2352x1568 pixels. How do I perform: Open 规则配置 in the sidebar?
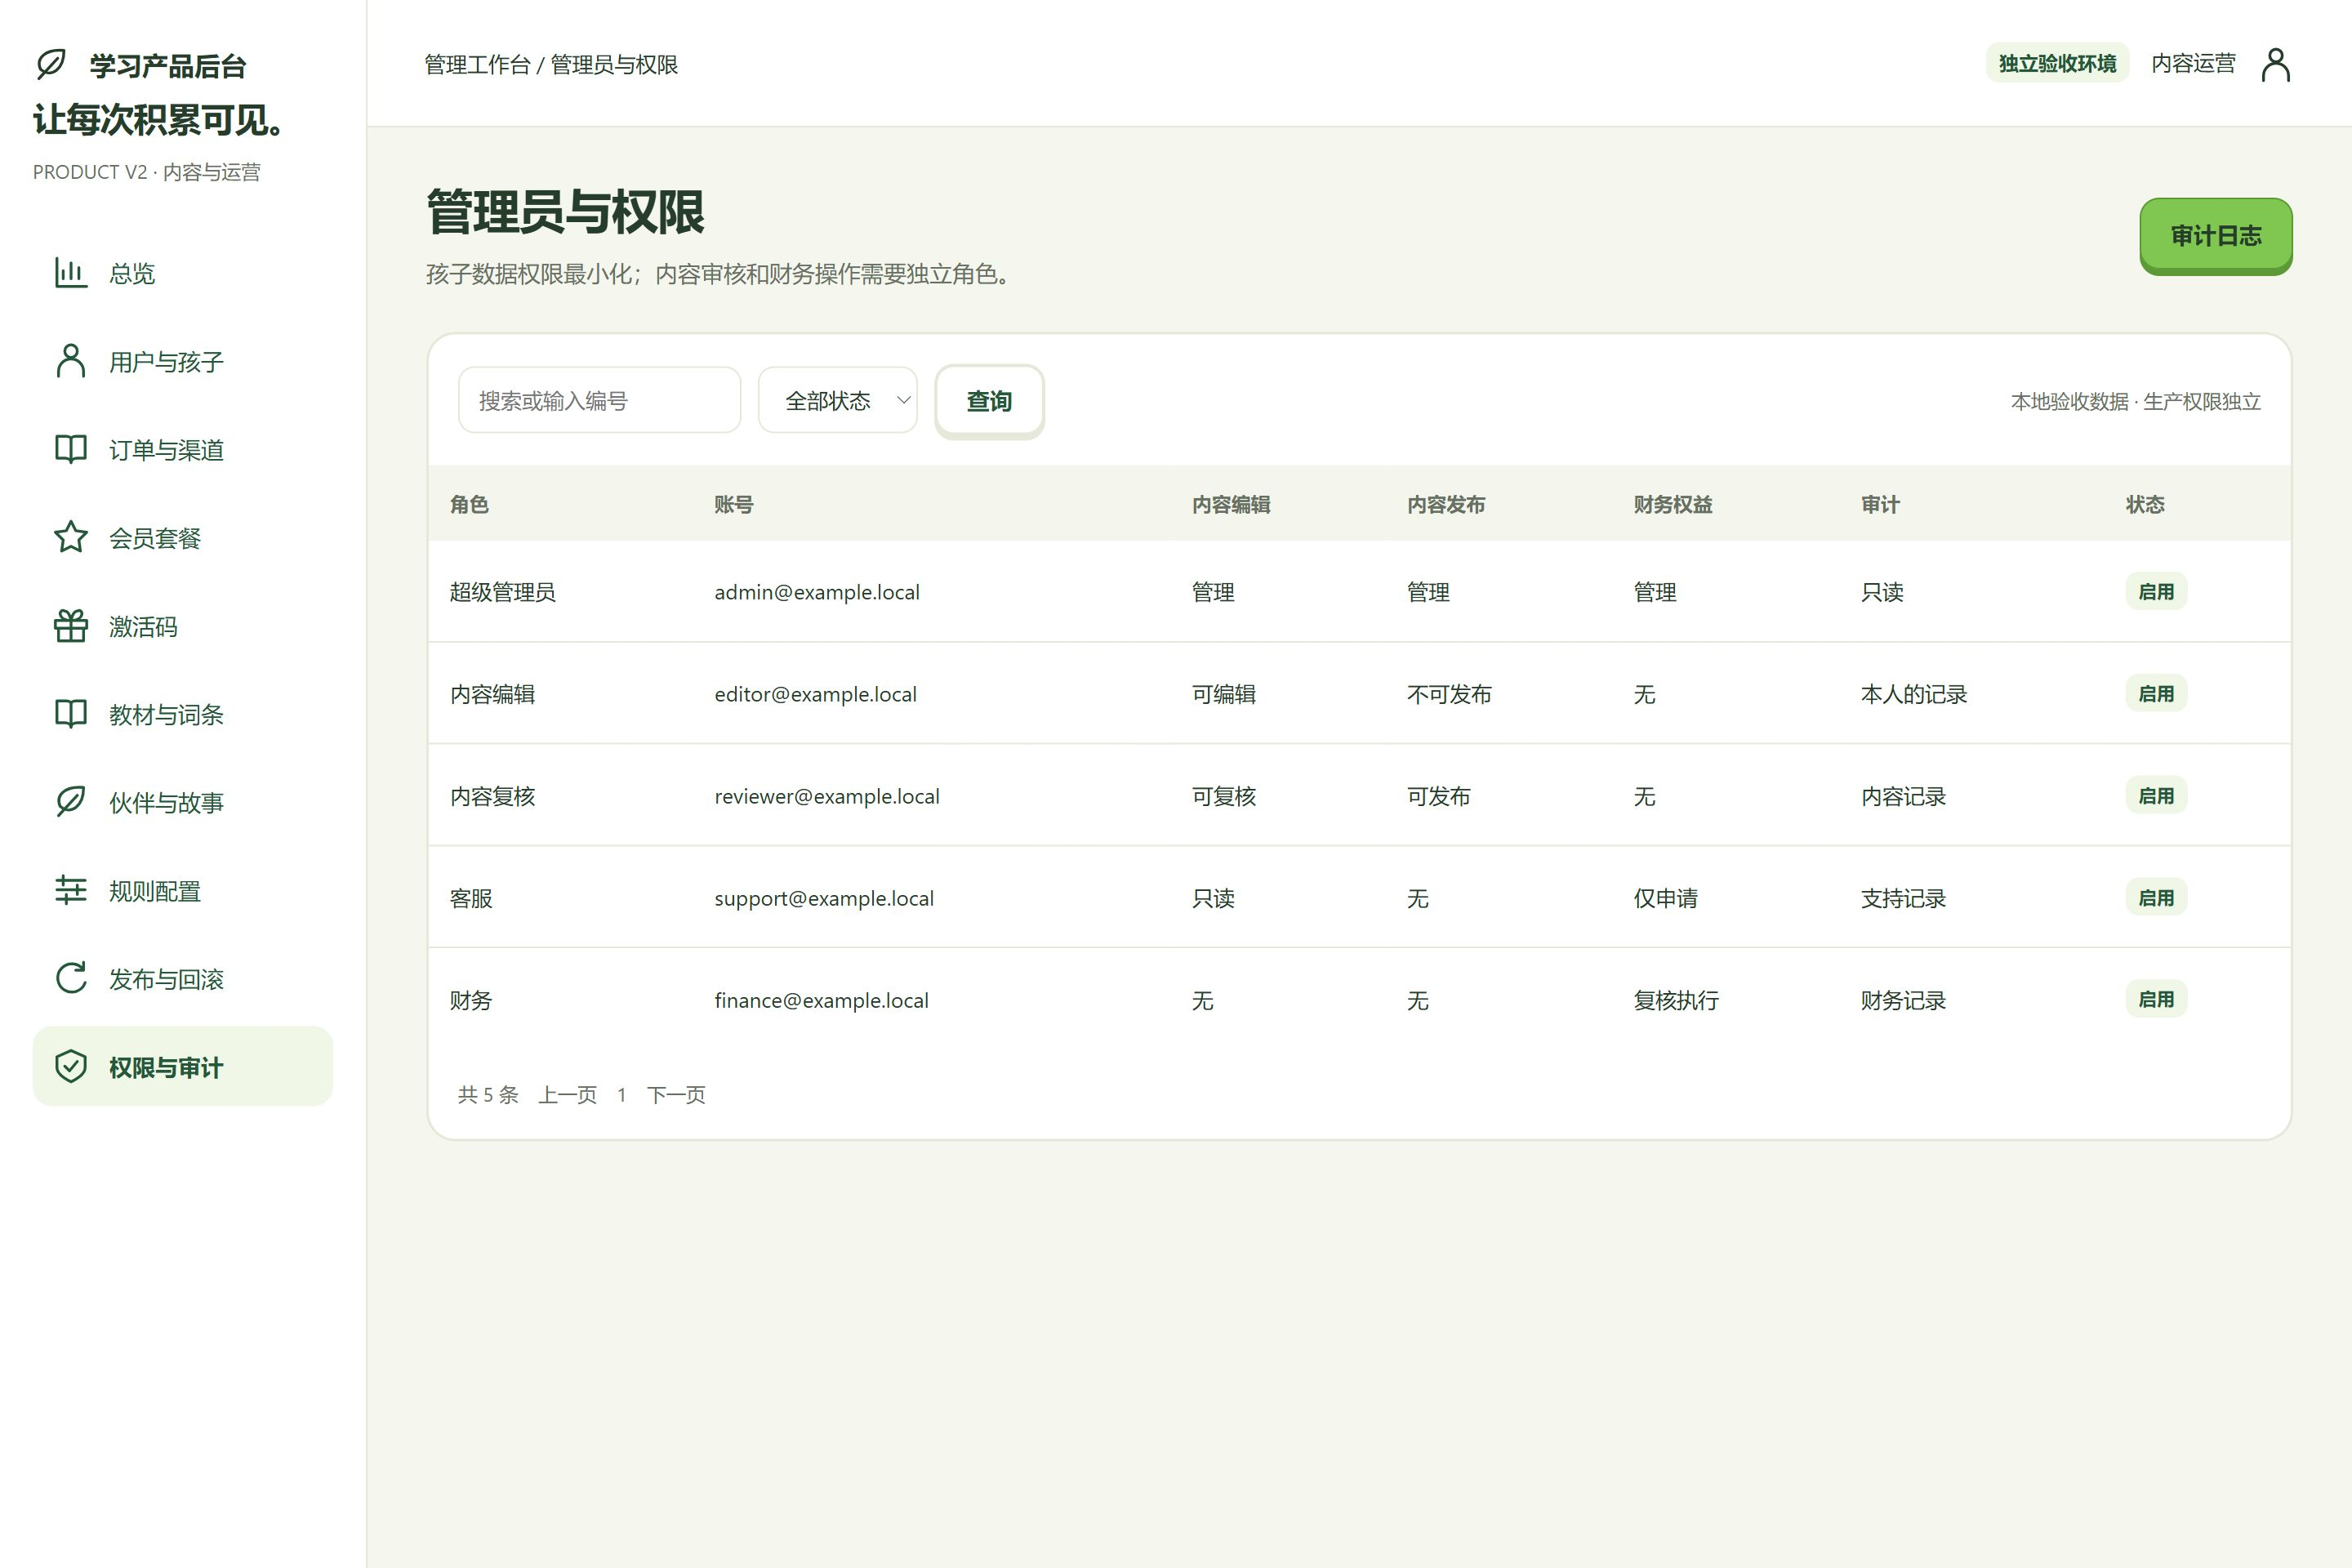tap(183, 890)
